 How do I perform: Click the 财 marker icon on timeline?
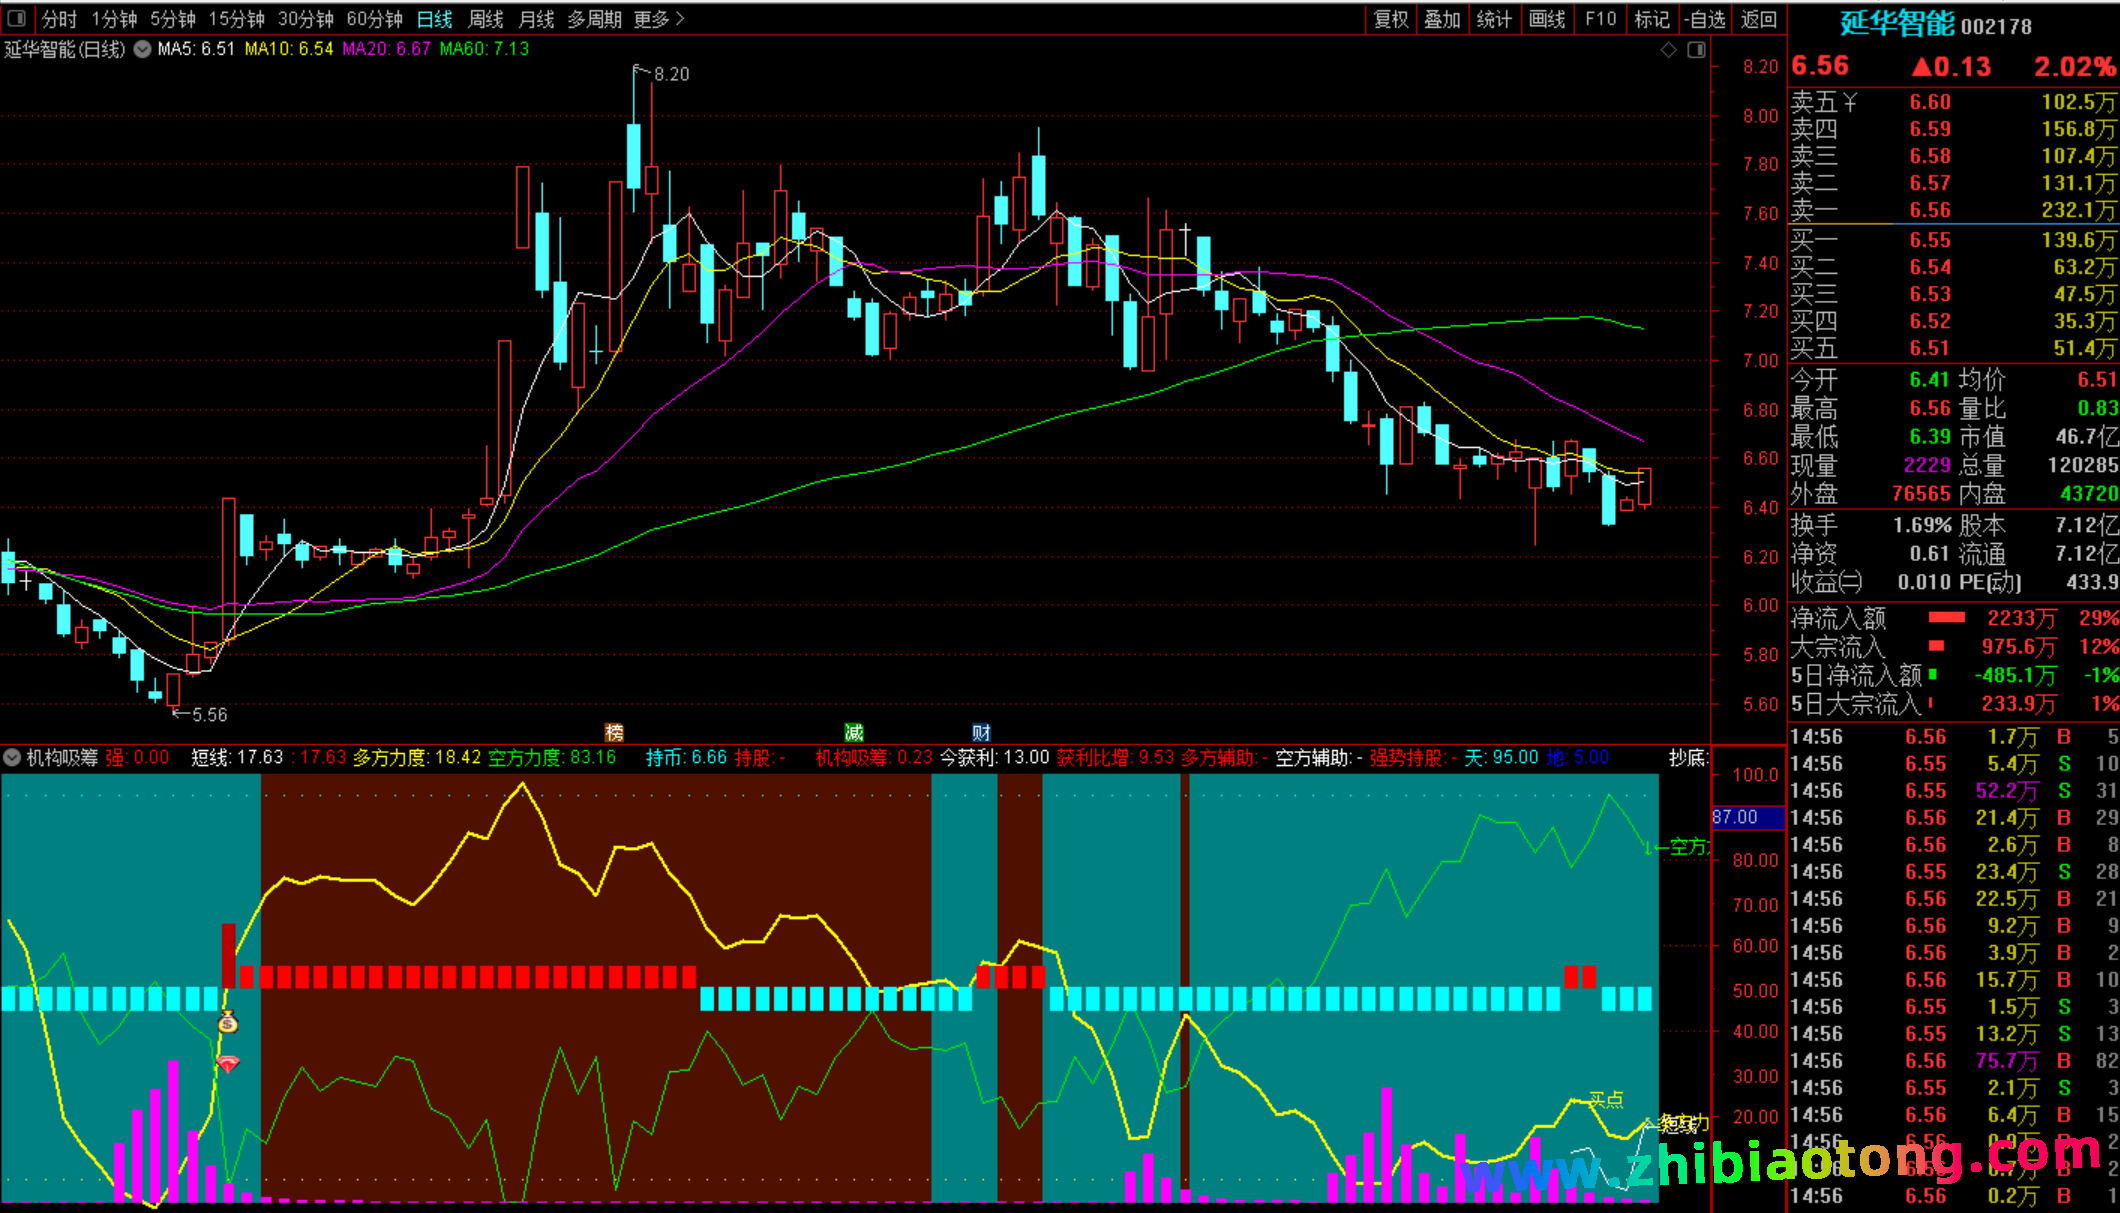tap(981, 732)
